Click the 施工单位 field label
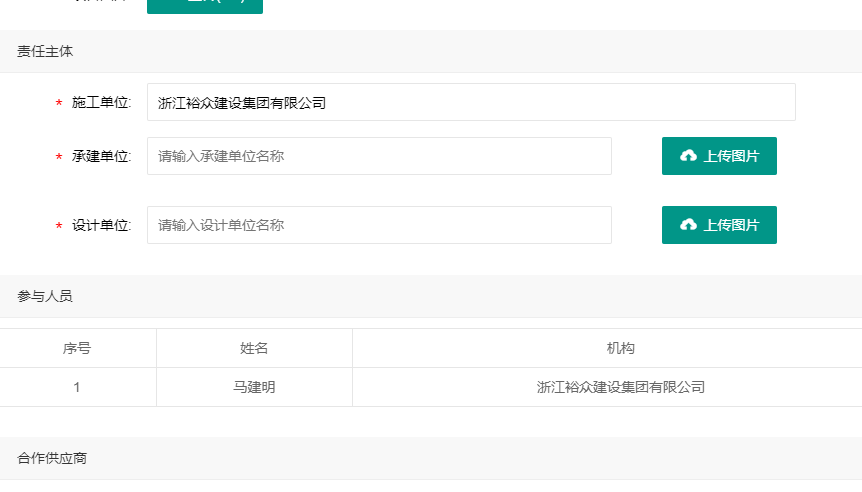 click(101, 102)
